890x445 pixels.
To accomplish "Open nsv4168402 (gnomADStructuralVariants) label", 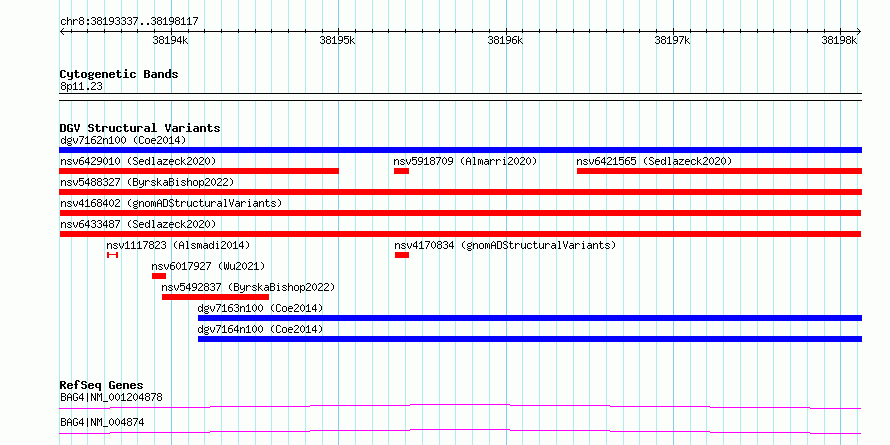I will pos(171,203).
